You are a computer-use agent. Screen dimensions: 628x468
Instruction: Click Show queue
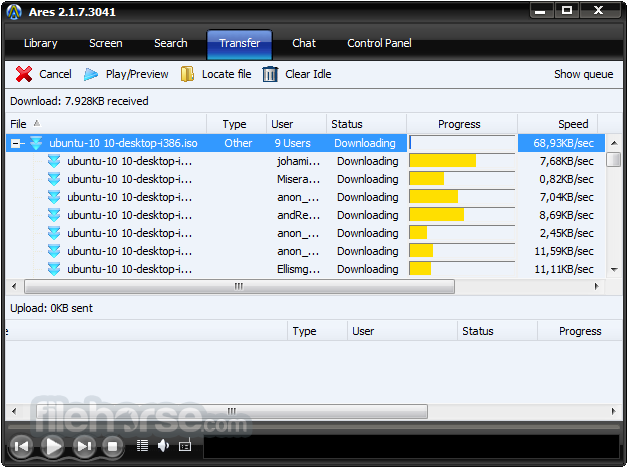pos(584,74)
